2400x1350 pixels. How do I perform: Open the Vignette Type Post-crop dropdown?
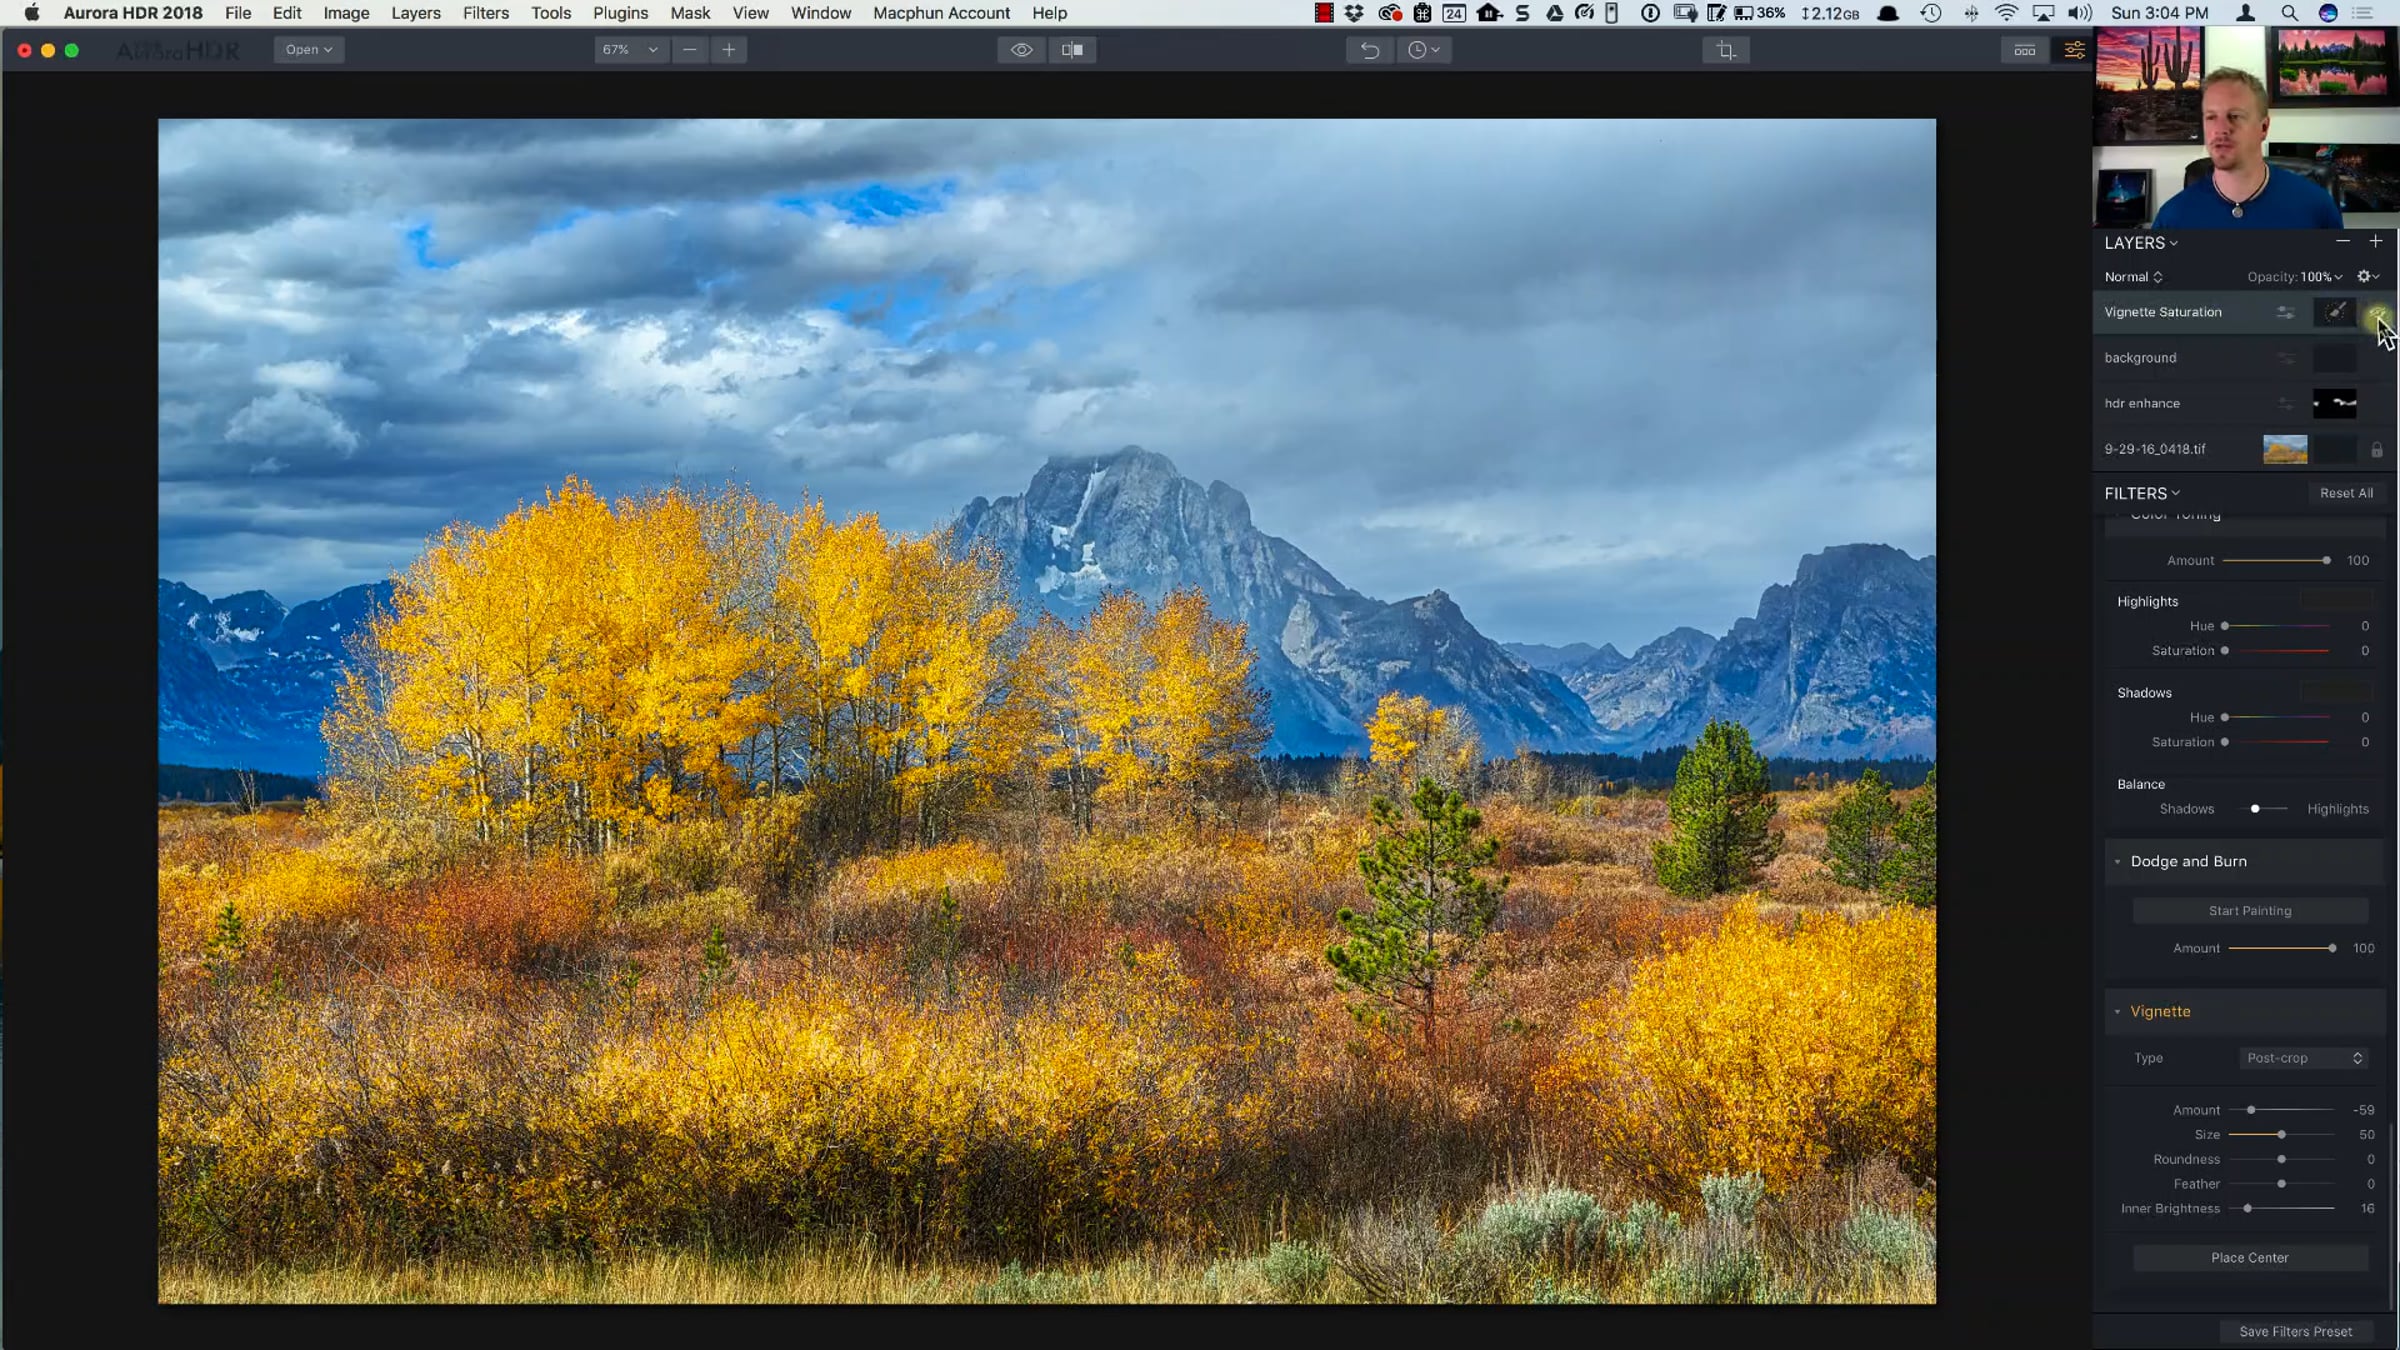(x=2303, y=1058)
